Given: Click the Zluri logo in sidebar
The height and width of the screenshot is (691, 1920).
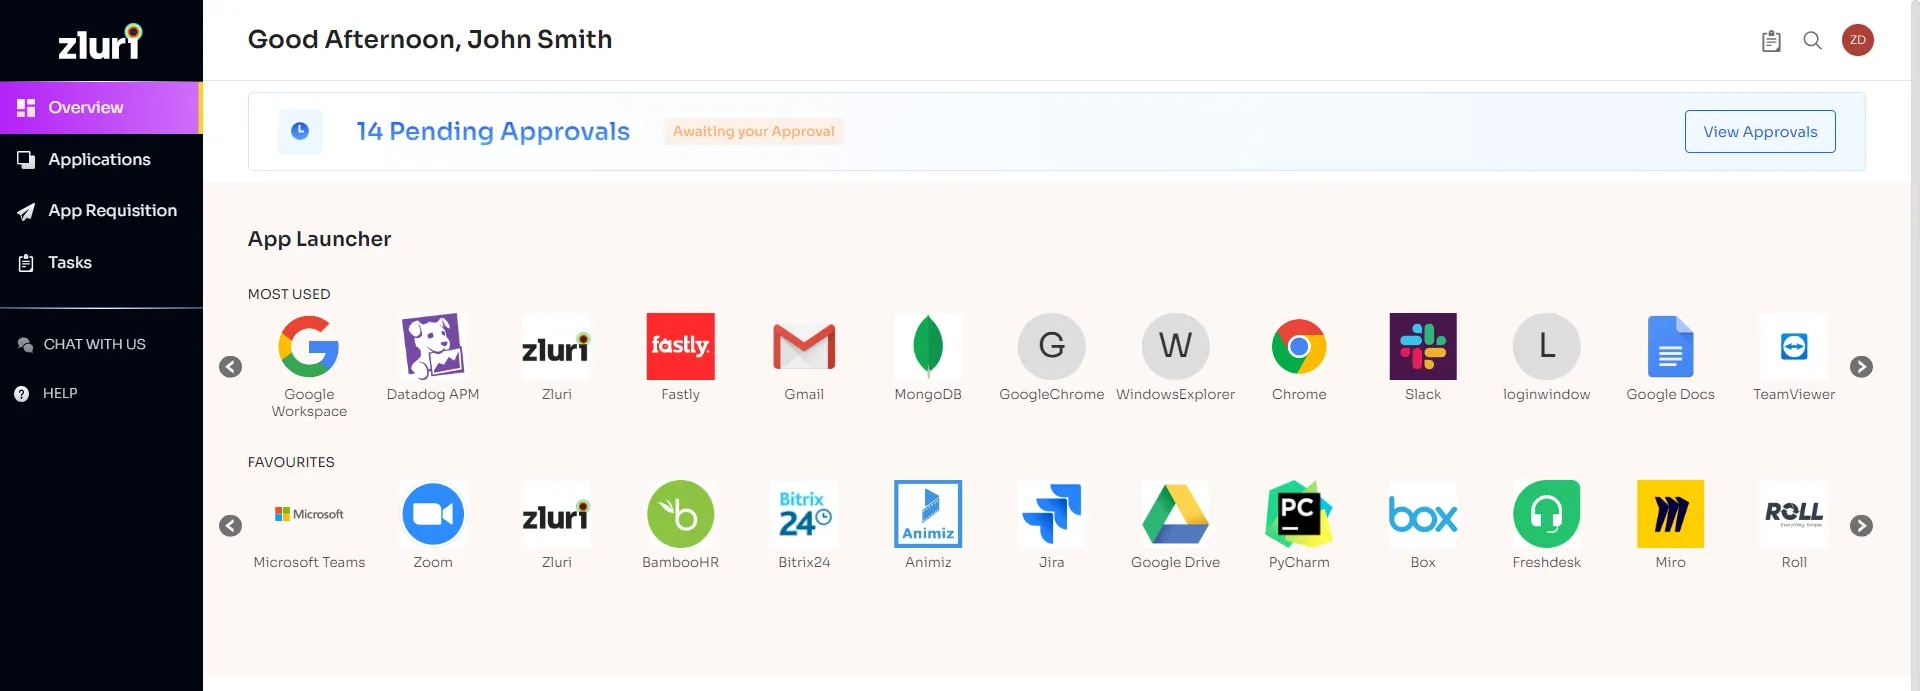Looking at the screenshot, I should [100, 42].
